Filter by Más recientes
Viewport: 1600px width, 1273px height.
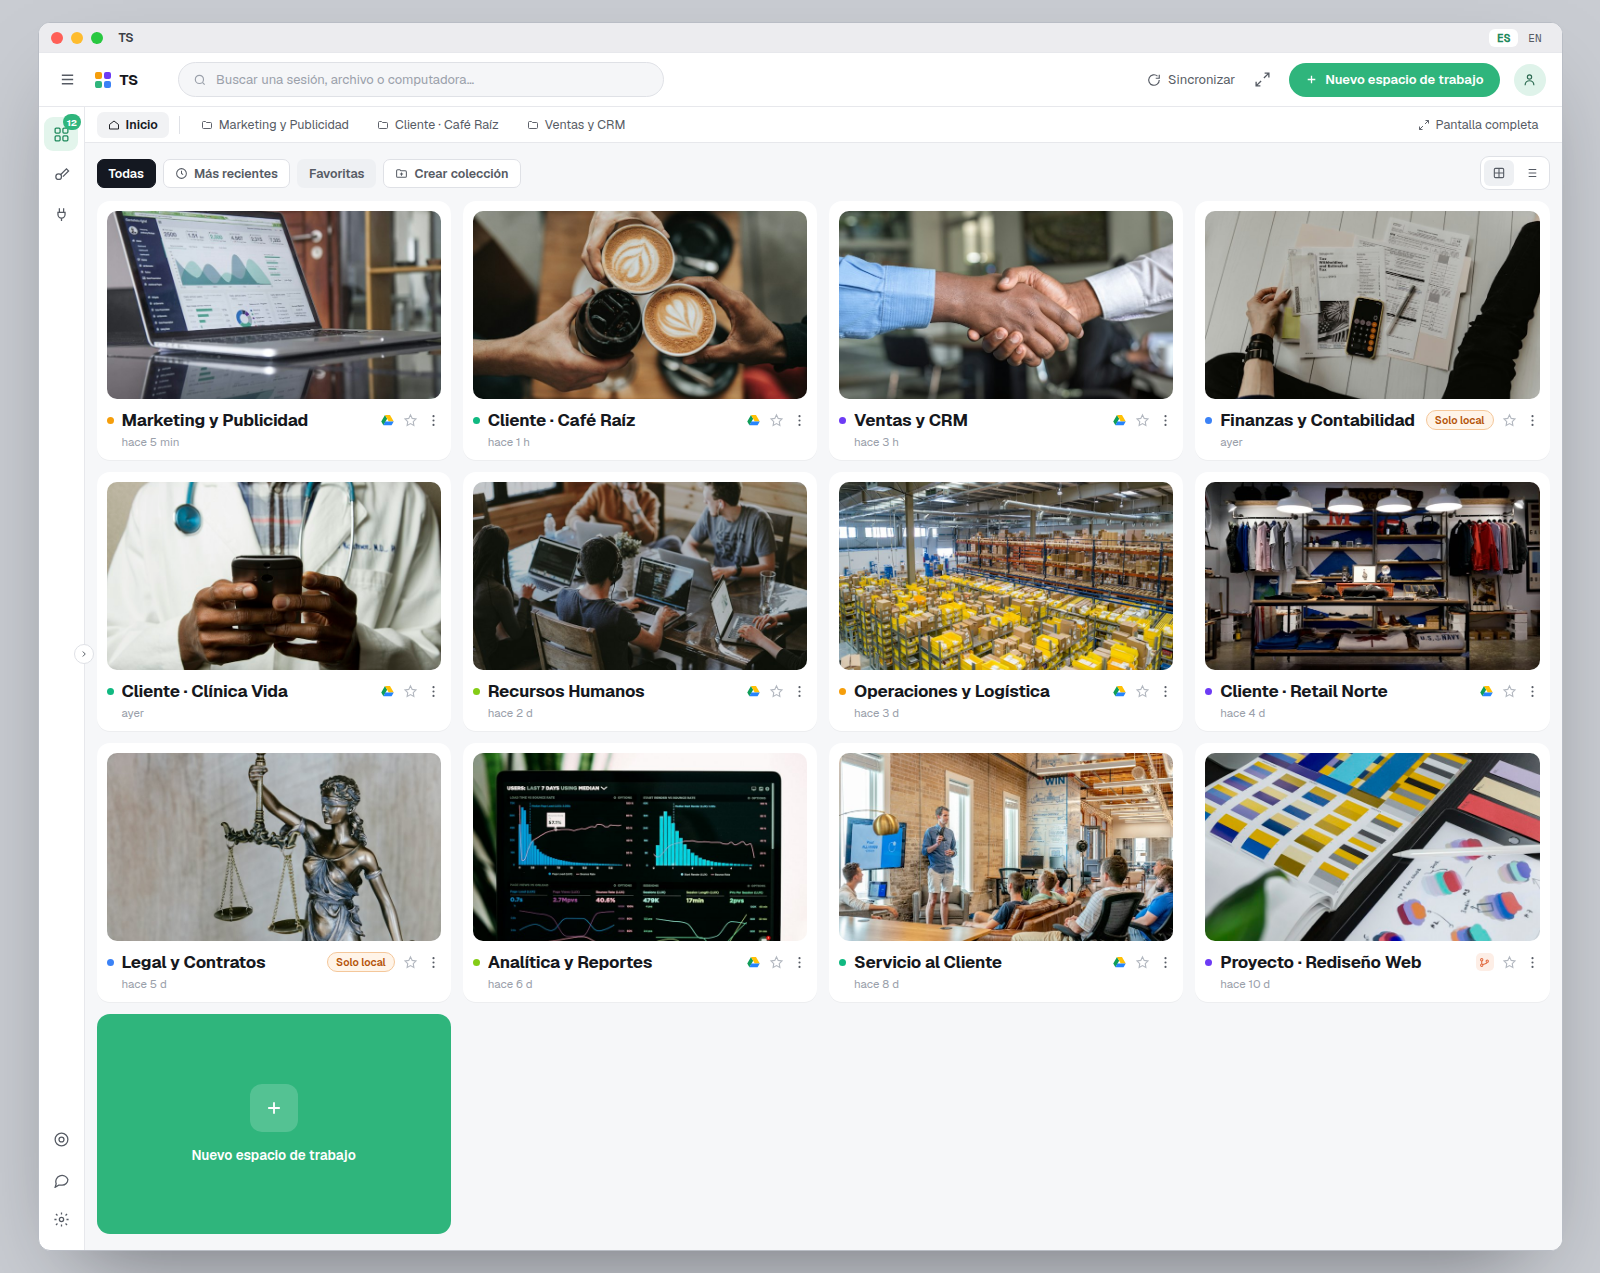(227, 174)
